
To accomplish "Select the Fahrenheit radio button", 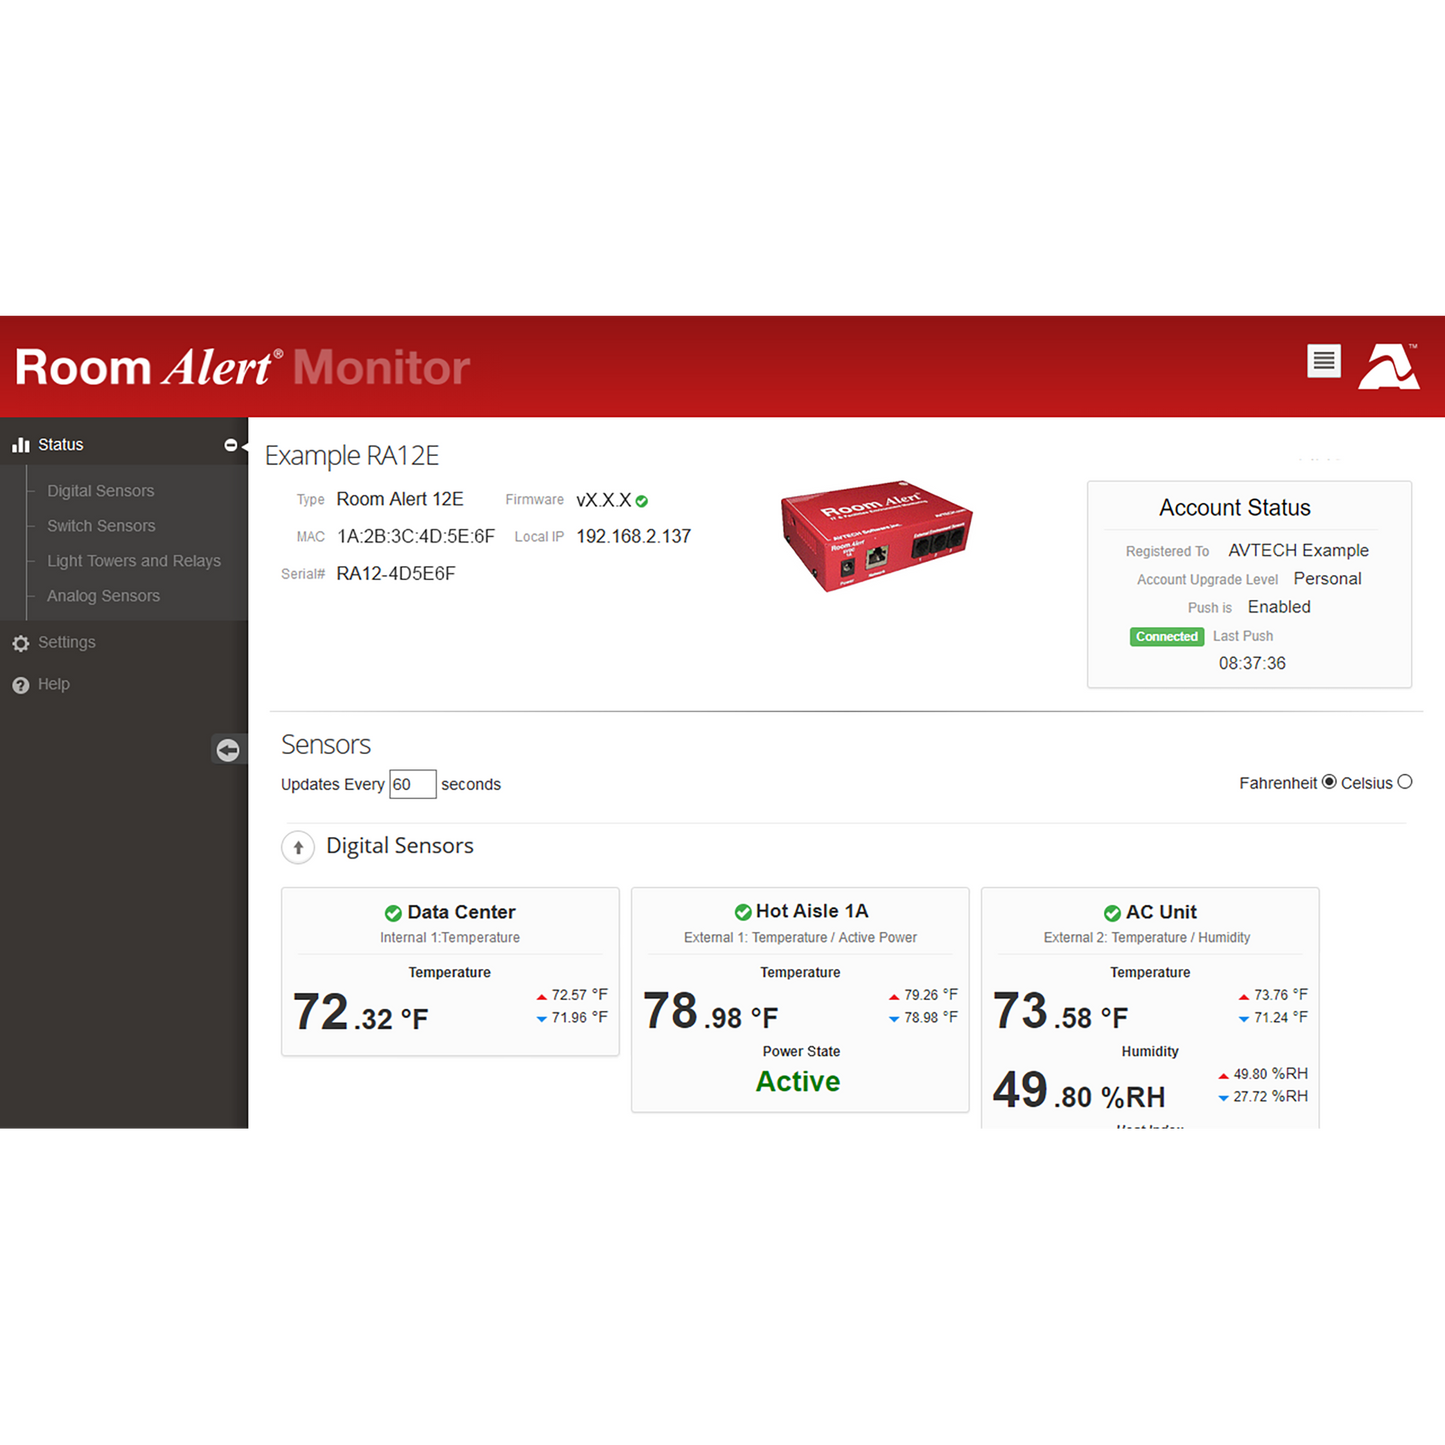I will point(1329,782).
